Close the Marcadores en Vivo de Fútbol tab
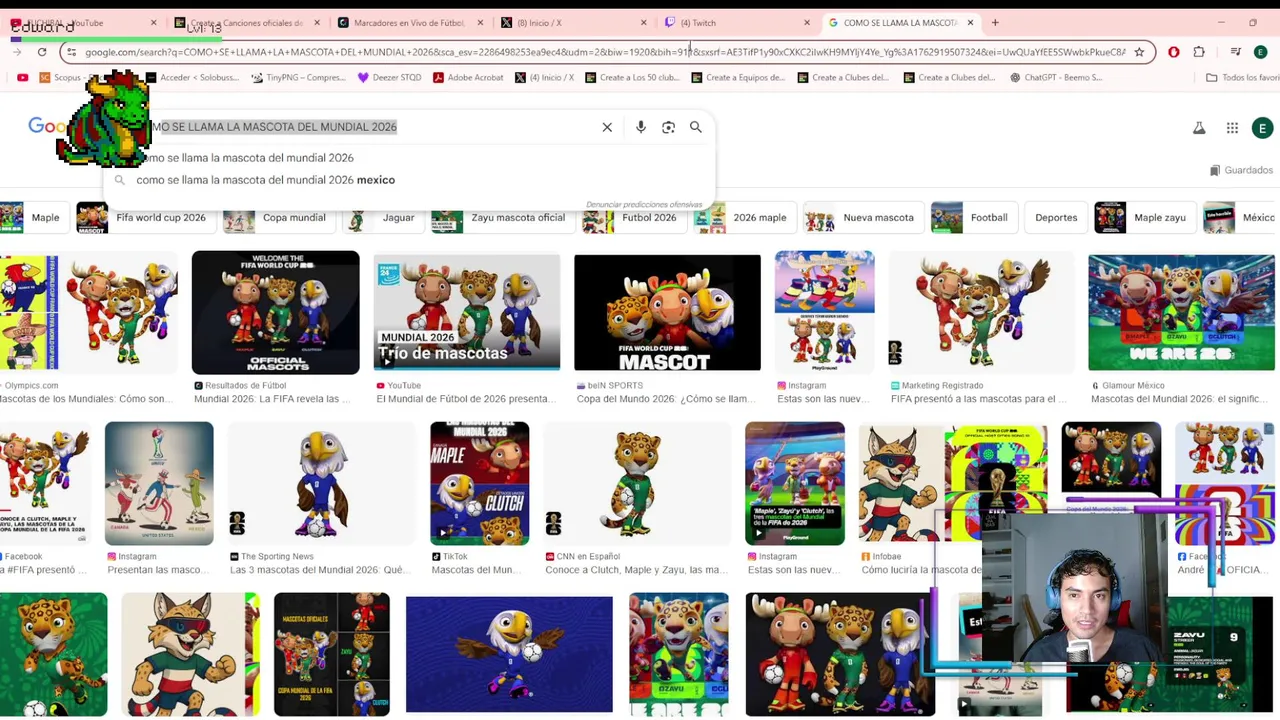Viewport: 1280px width, 720px height. click(x=481, y=22)
